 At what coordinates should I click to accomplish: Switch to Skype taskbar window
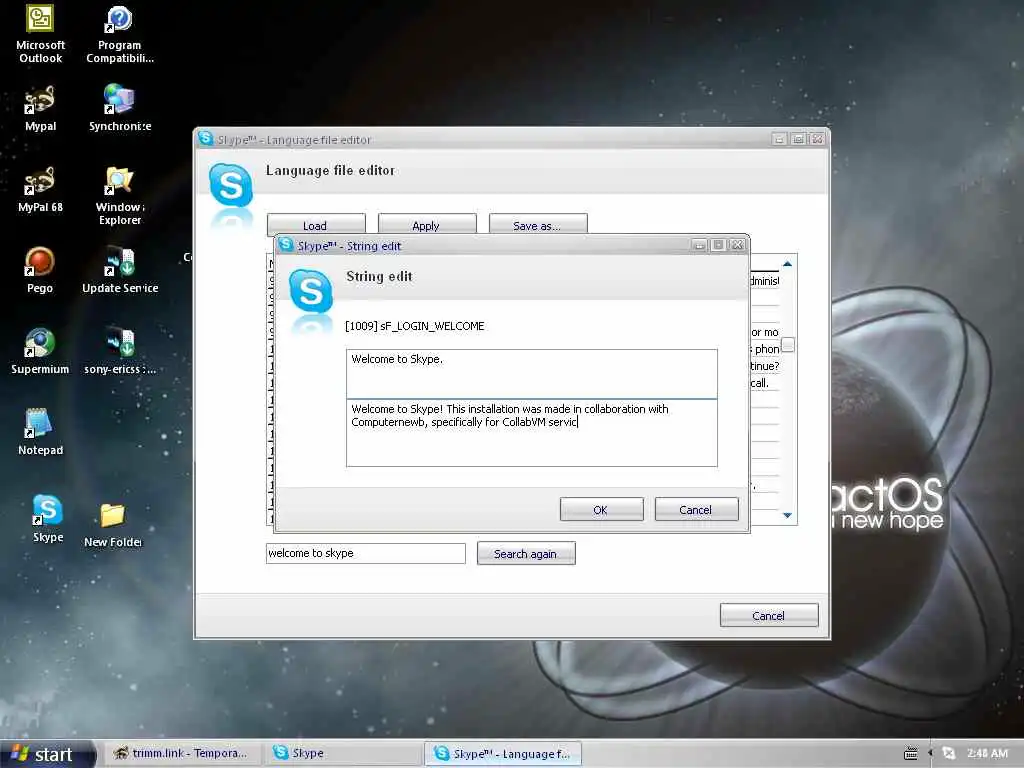342,754
